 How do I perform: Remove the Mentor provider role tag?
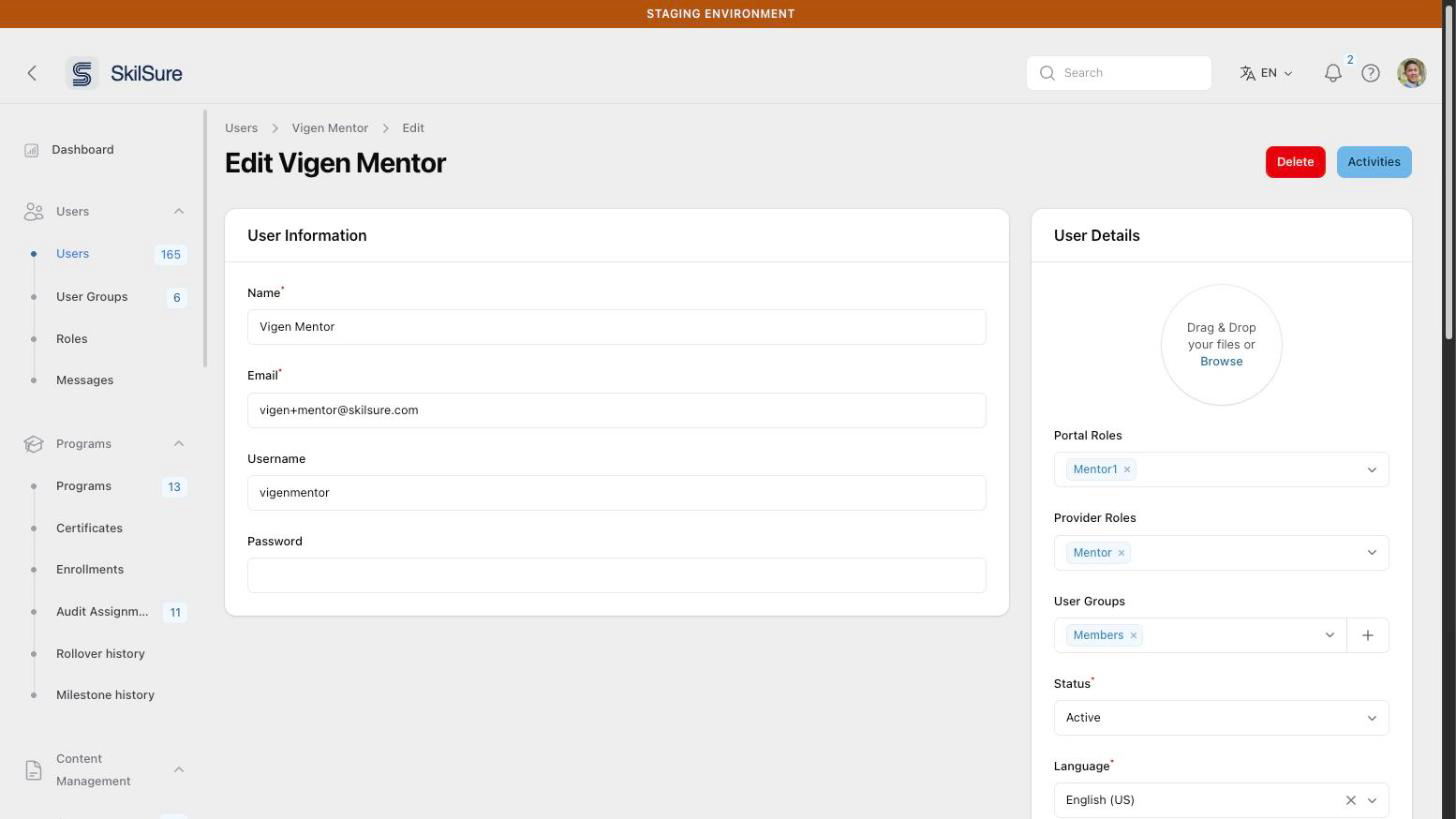(x=1121, y=553)
